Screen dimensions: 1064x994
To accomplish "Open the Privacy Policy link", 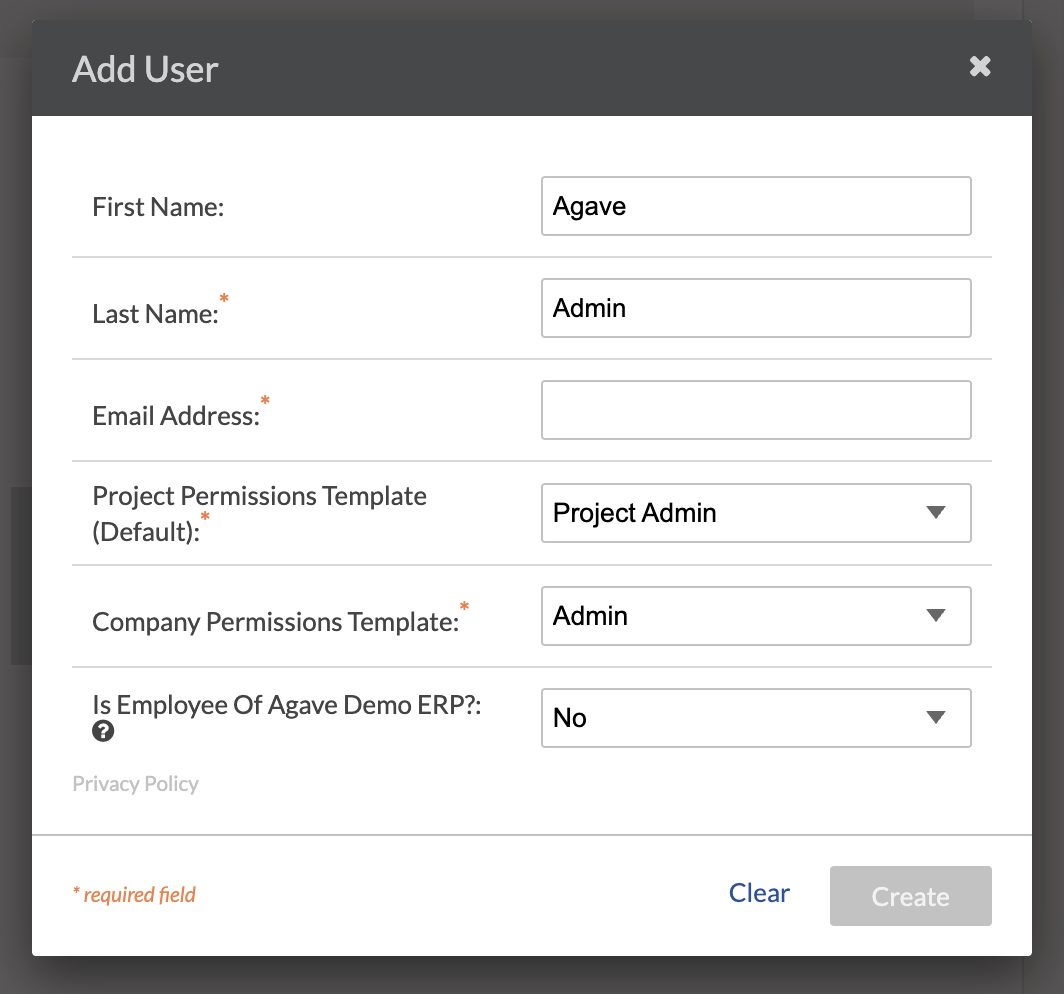I will point(135,784).
